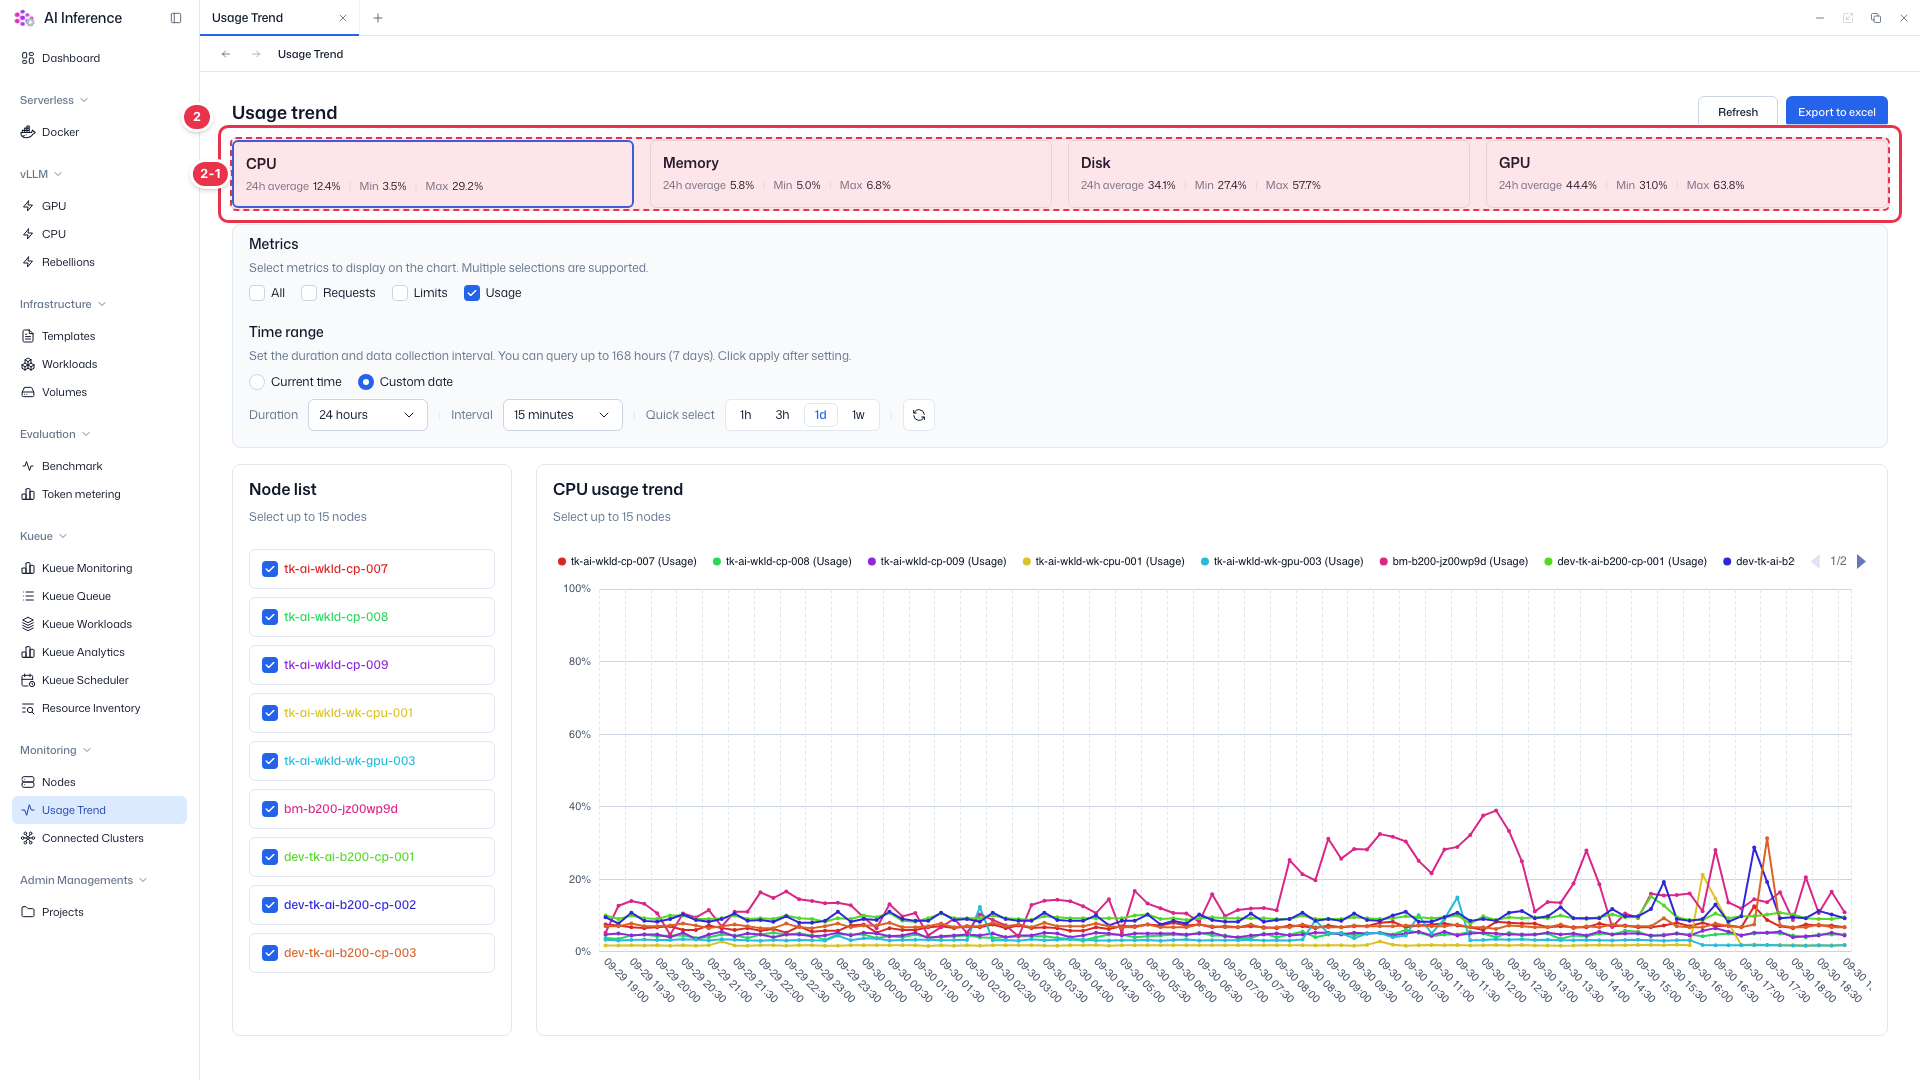Go to next legend page arrow
Image resolution: width=1920 pixels, height=1080 pixels.
click(1861, 562)
